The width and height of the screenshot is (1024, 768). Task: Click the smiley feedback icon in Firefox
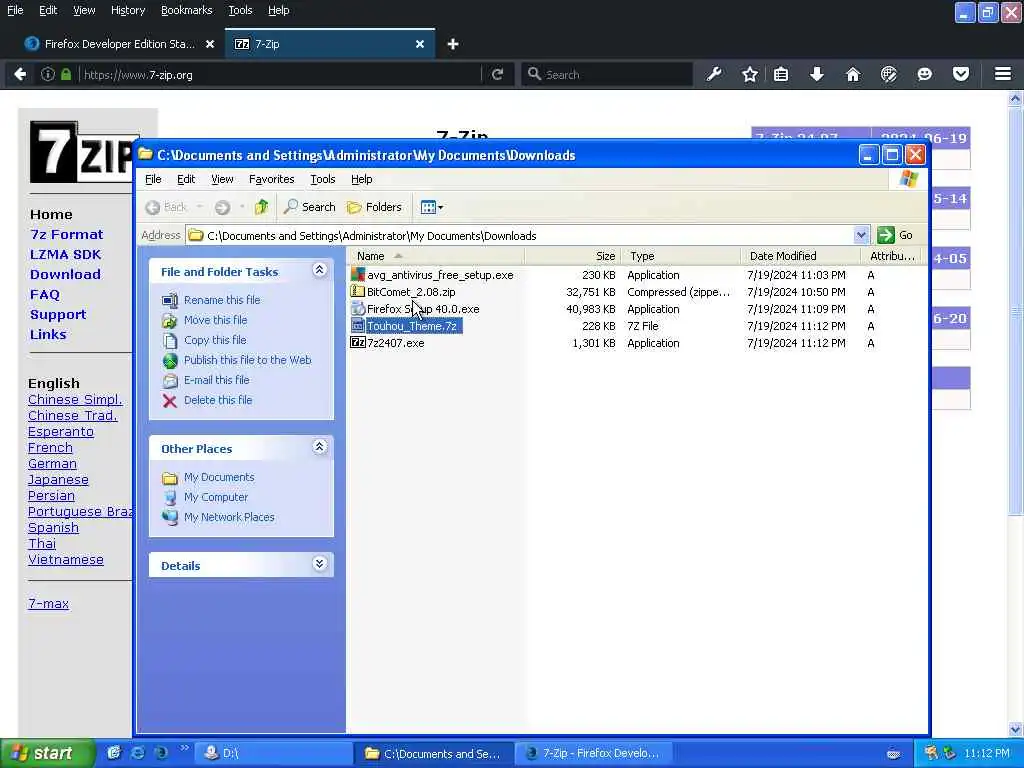pos(925,74)
